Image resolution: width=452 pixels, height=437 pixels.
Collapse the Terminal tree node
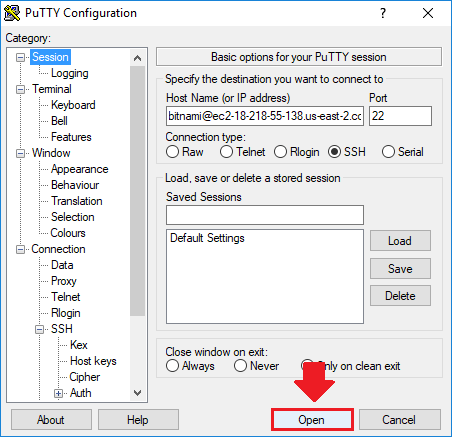20,89
